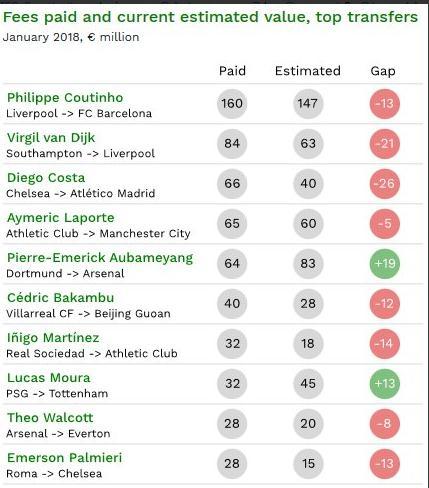Click Aubameyang's green +19 gap badge

385,264
